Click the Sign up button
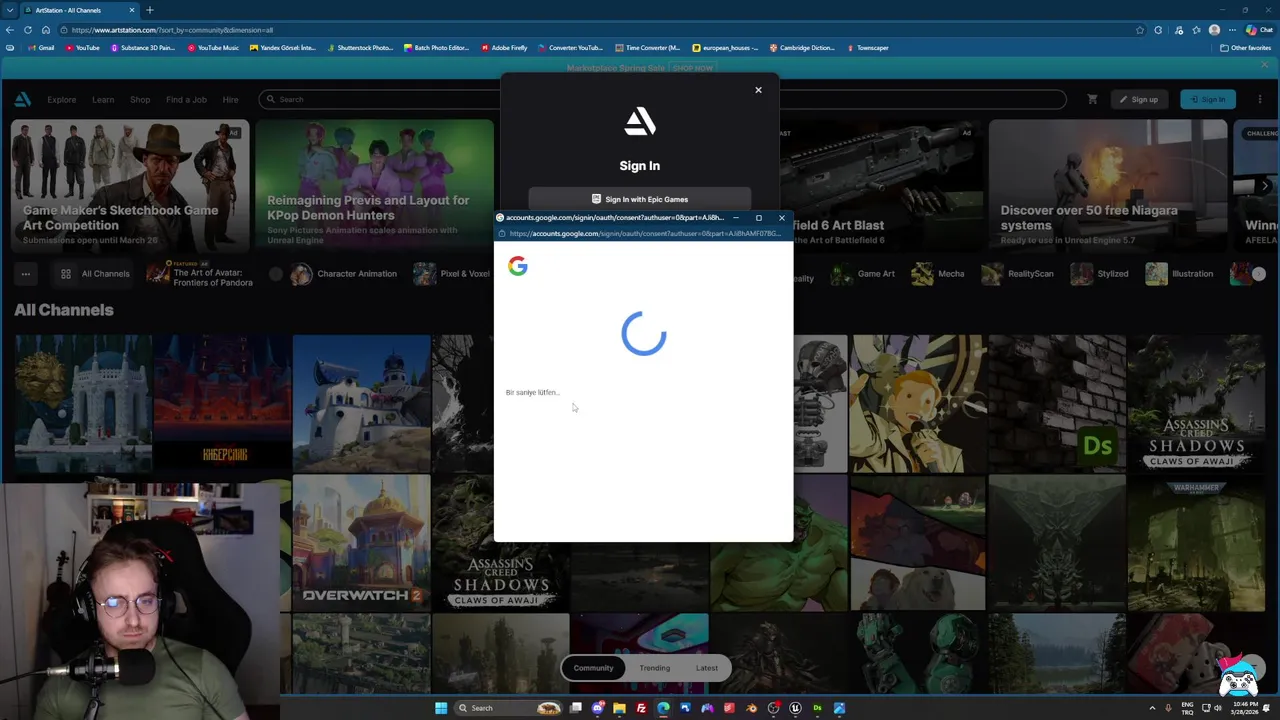This screenshot has height=720, width=1280. point(1139,99)
